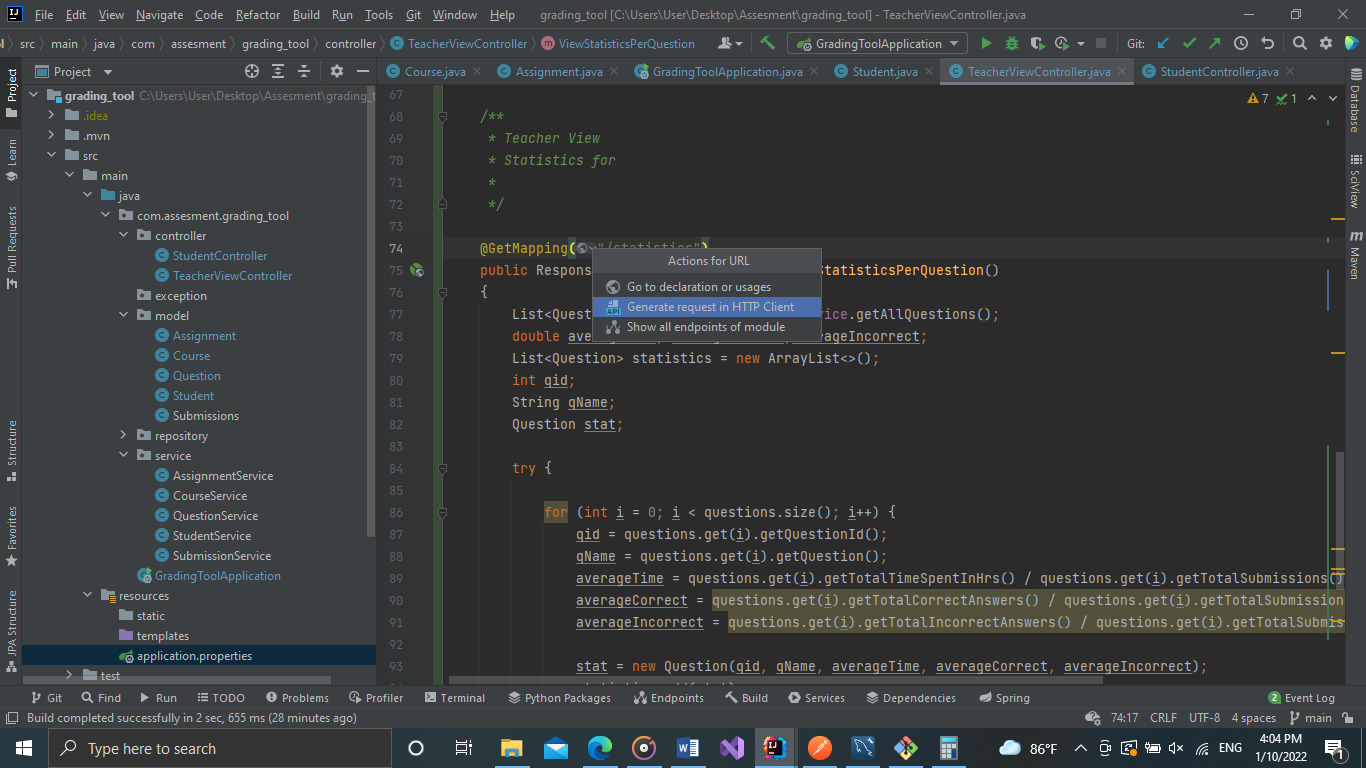Start debugging with the bug icon
The width and height of the screenshot is (1366, 768).
[x=1011, y=43]
